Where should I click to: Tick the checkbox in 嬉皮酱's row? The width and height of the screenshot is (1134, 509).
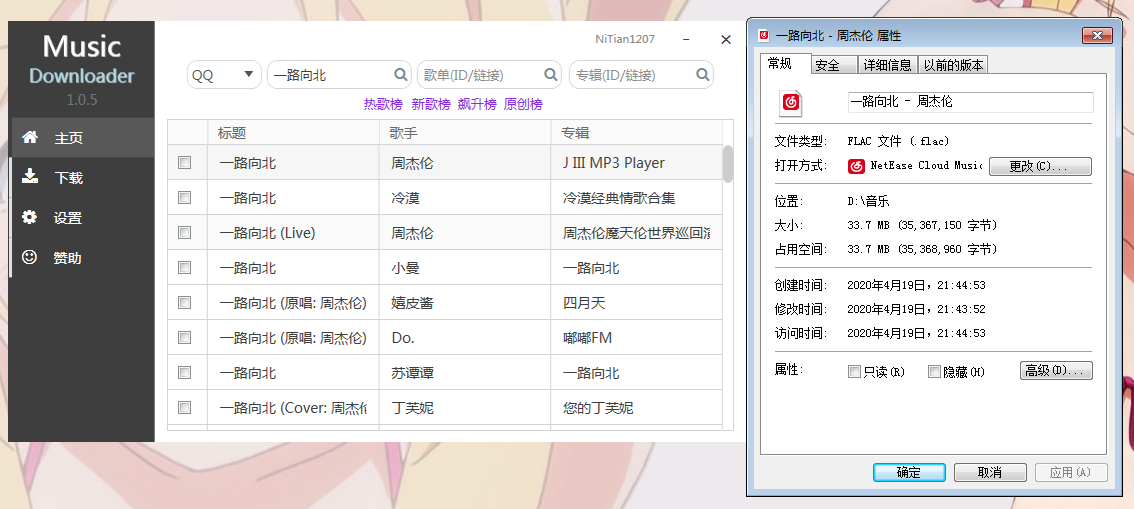tap(184, 302)
